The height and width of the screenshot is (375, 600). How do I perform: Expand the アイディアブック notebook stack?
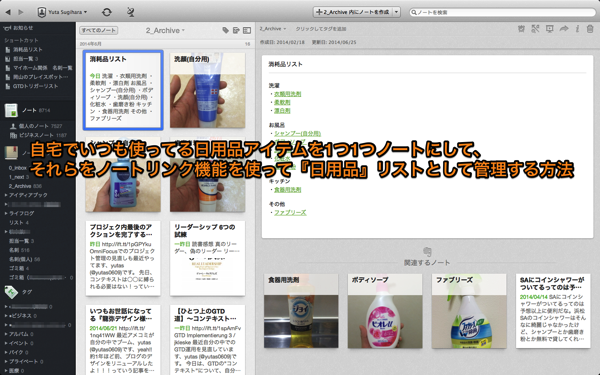pyautogui.click(x=6, y=195)
